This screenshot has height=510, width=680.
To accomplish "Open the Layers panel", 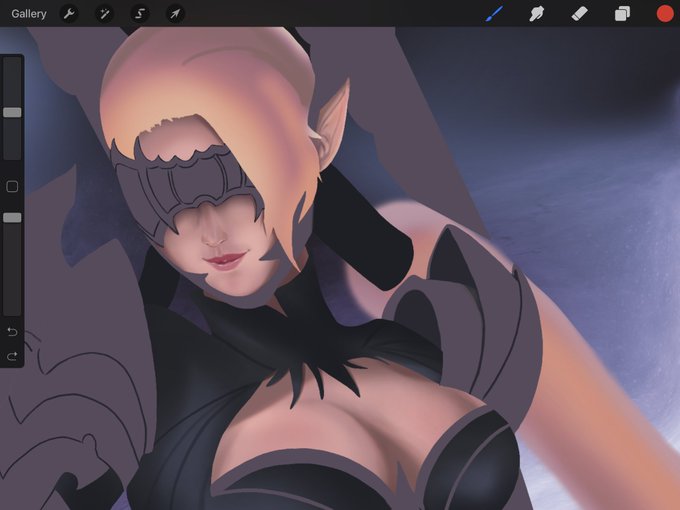I will (x=622, y=14).
